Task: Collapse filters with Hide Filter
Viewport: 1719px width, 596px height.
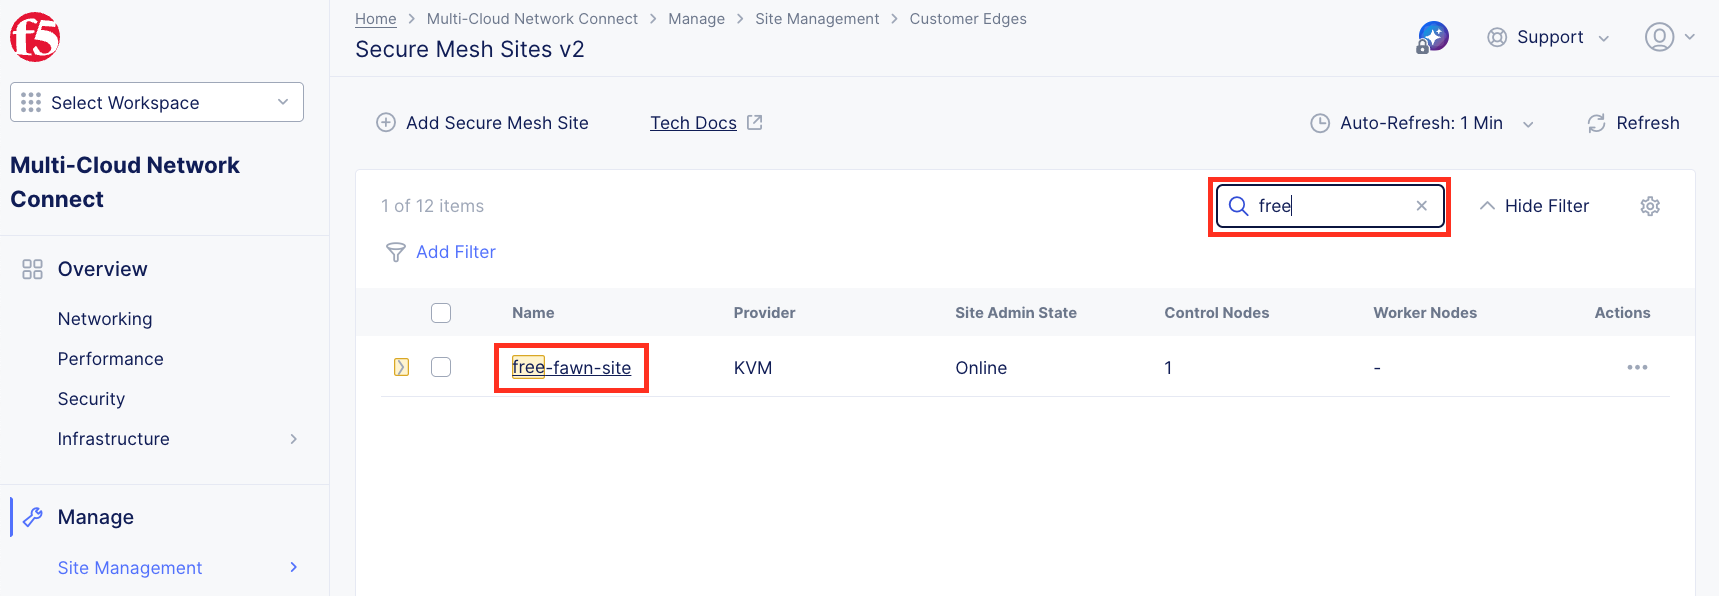Action: (x=1534, y=206)
